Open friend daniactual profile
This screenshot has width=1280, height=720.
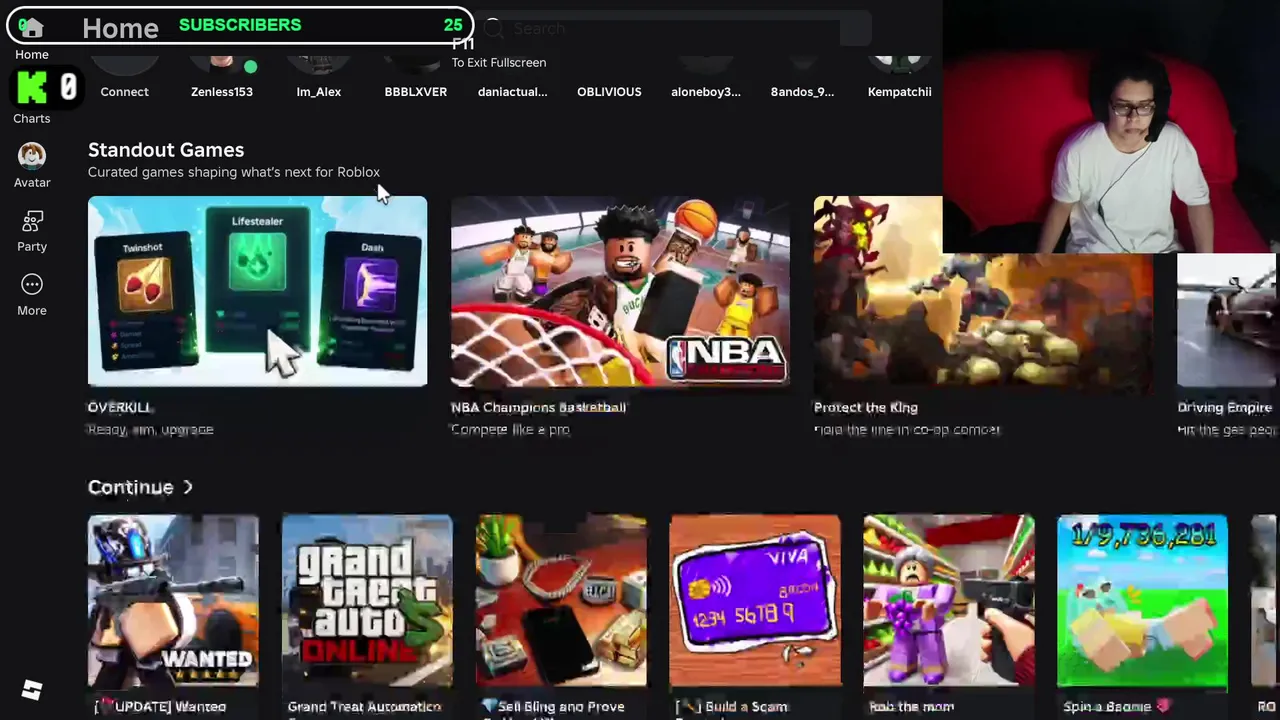tap(512, 76)
